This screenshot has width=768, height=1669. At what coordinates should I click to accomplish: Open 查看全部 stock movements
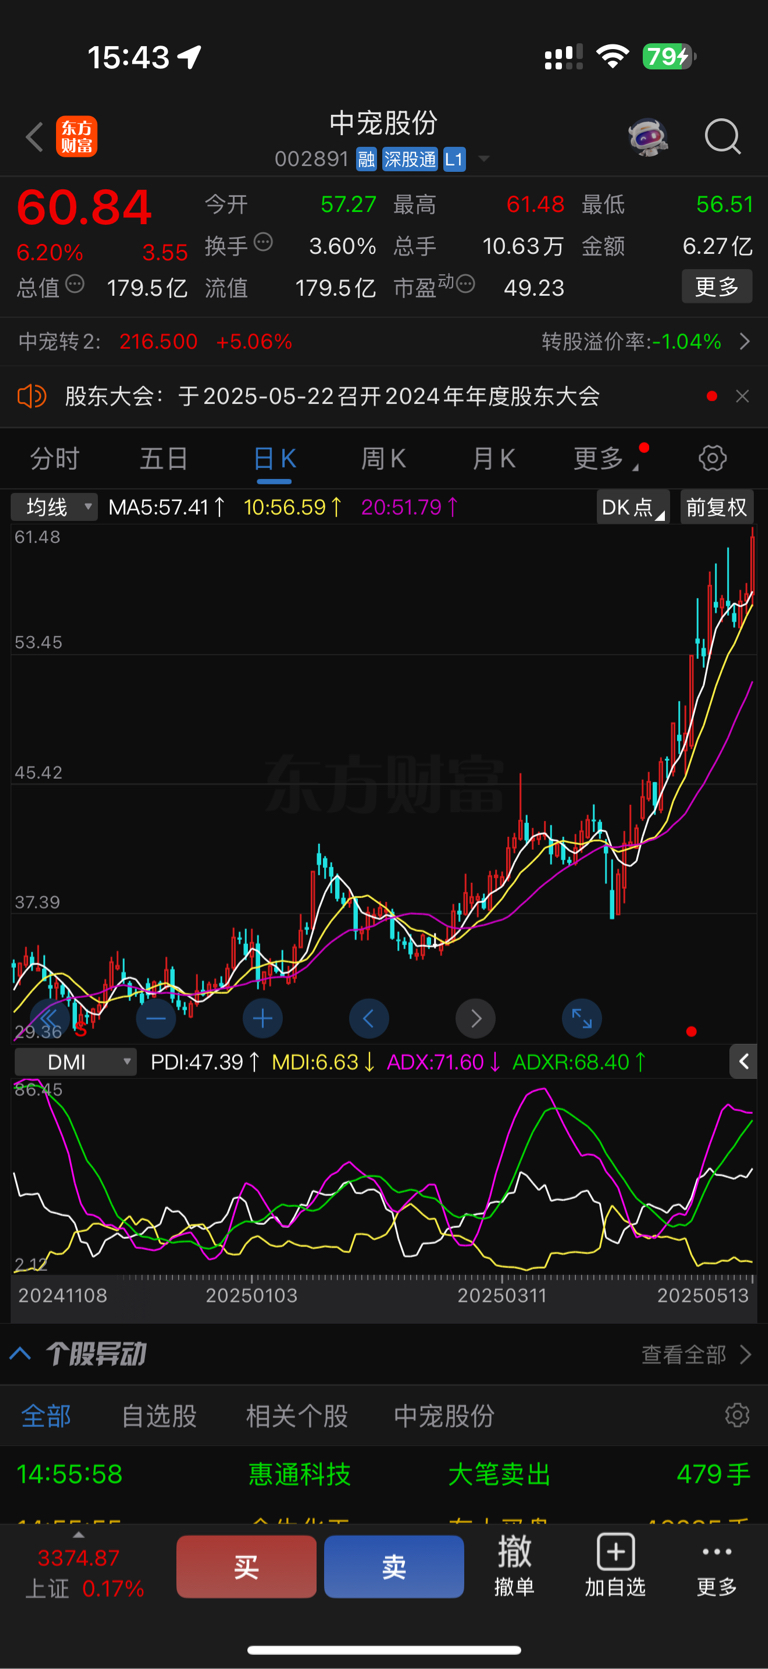pos(696,1354)
